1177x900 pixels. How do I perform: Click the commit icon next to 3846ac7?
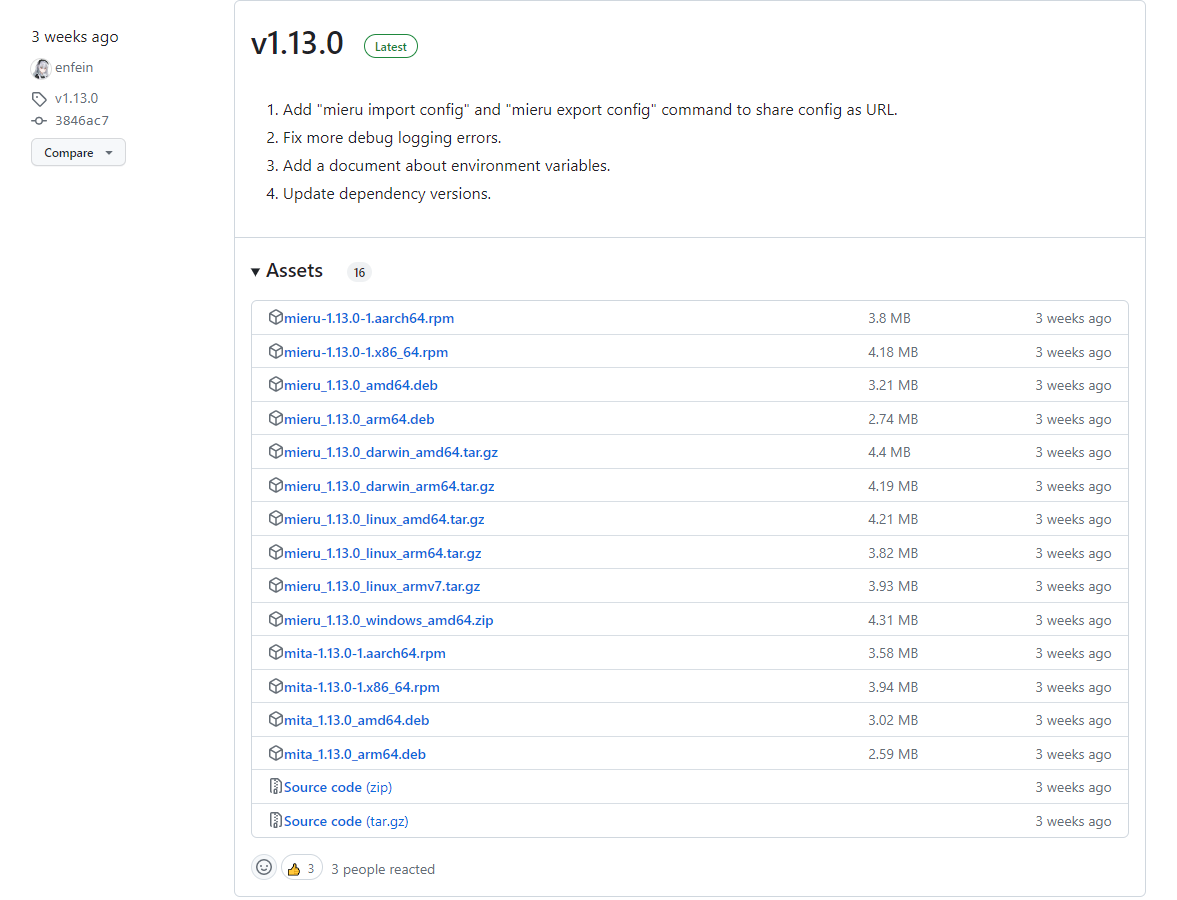click(x=39, y=121)
